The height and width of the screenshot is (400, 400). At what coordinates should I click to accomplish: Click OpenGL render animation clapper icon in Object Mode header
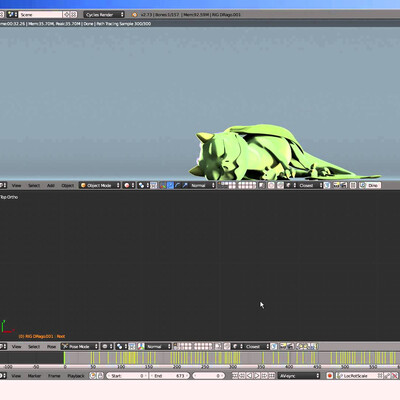(x=343, y=185)
